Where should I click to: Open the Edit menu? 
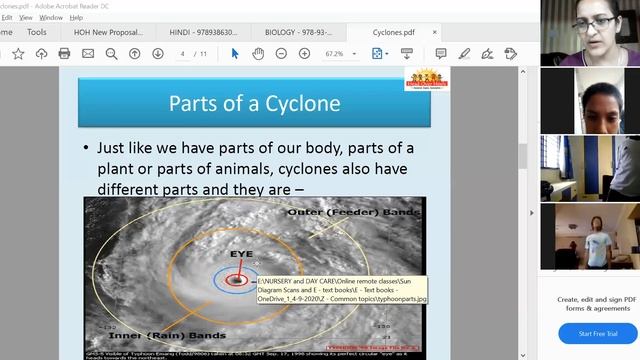(x=7, y=18)
